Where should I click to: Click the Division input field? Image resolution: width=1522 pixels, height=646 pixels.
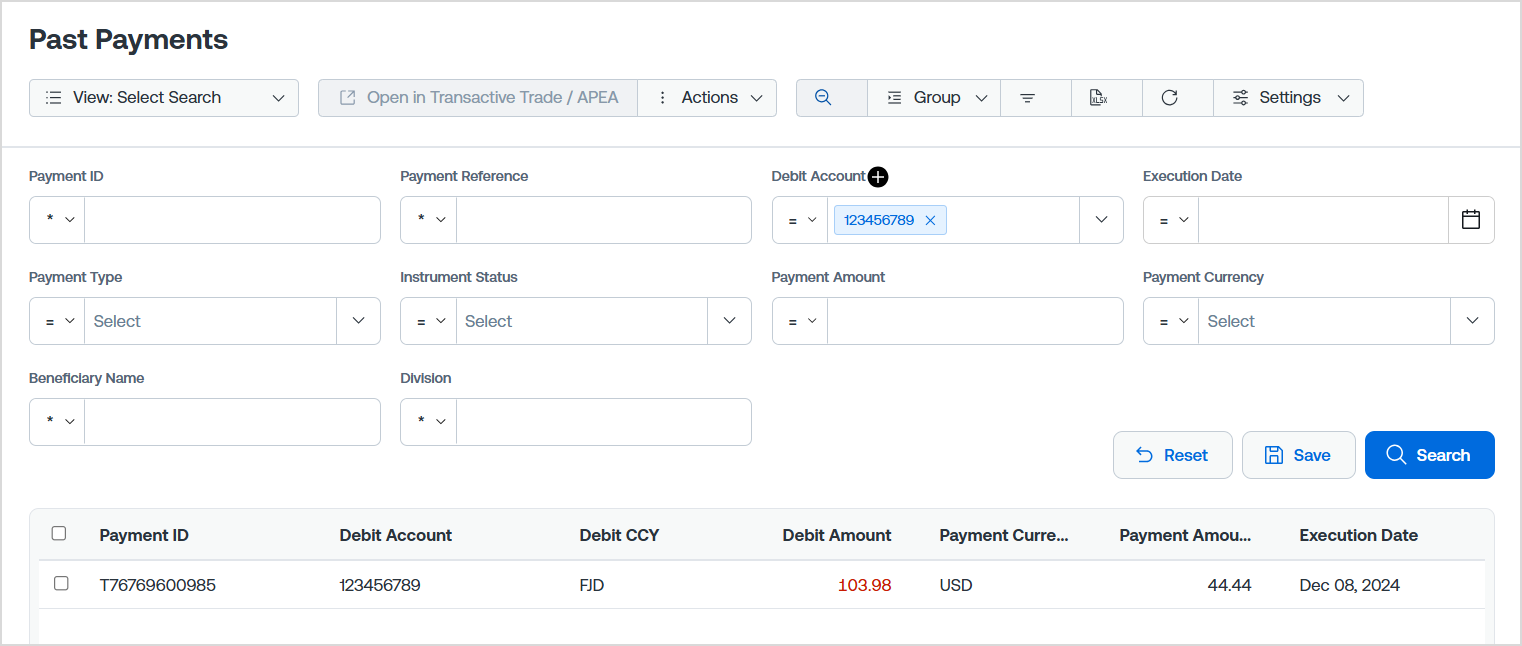tap(603, 422)
